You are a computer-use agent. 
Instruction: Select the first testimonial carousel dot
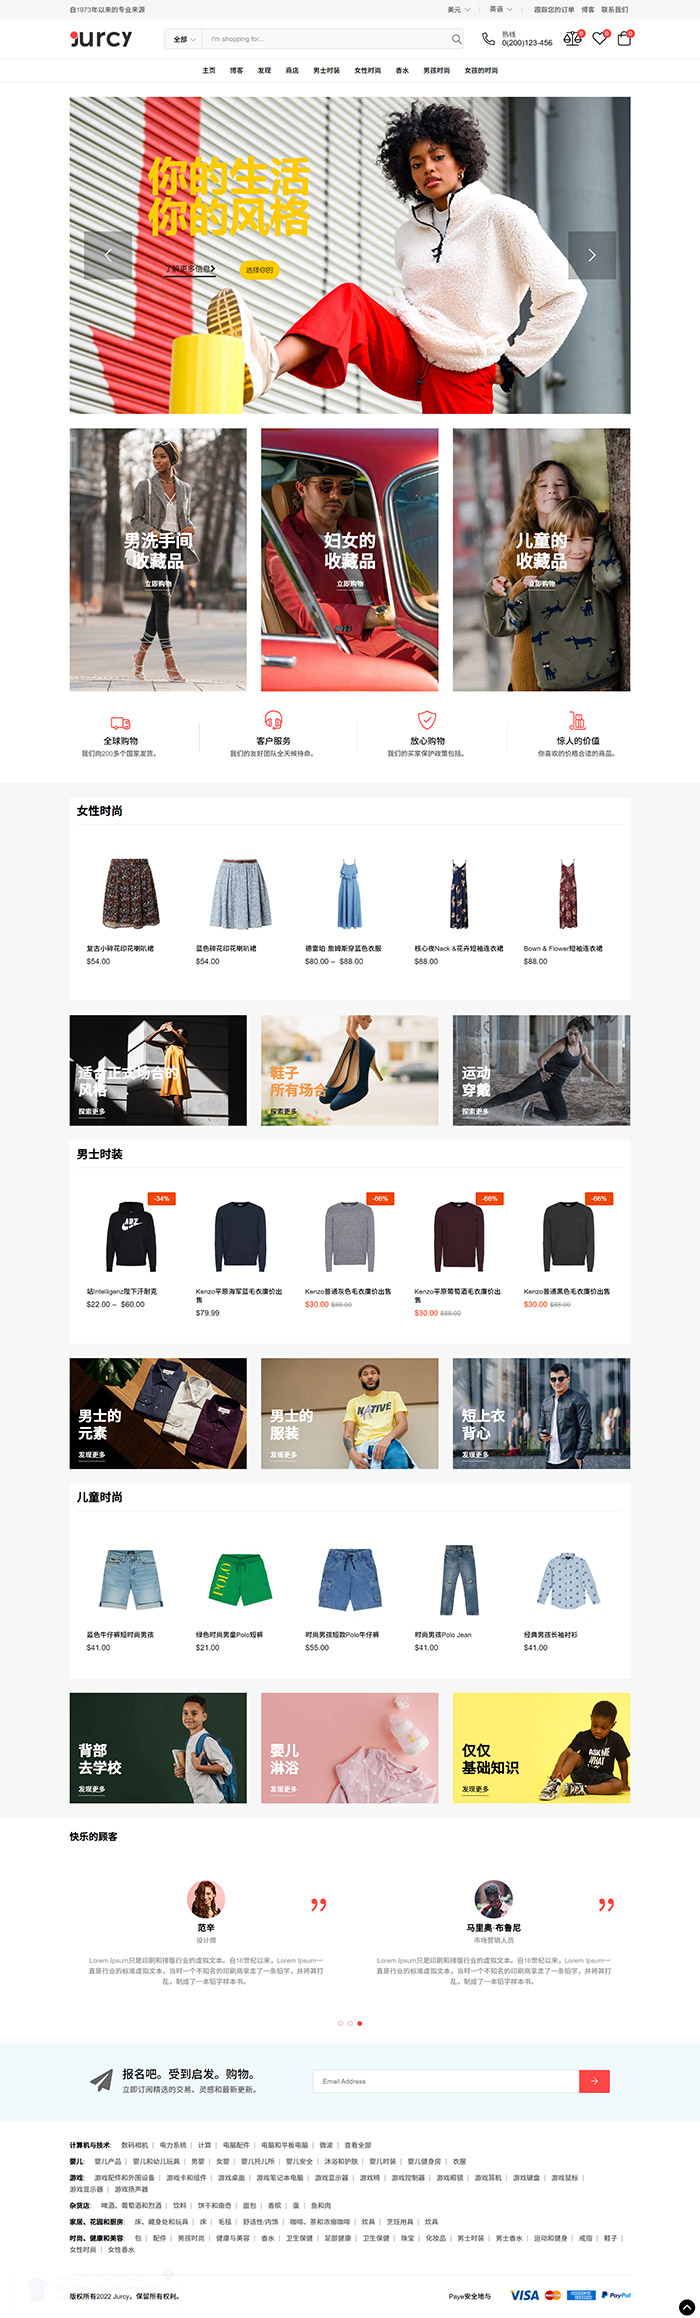pos(340,2023)
